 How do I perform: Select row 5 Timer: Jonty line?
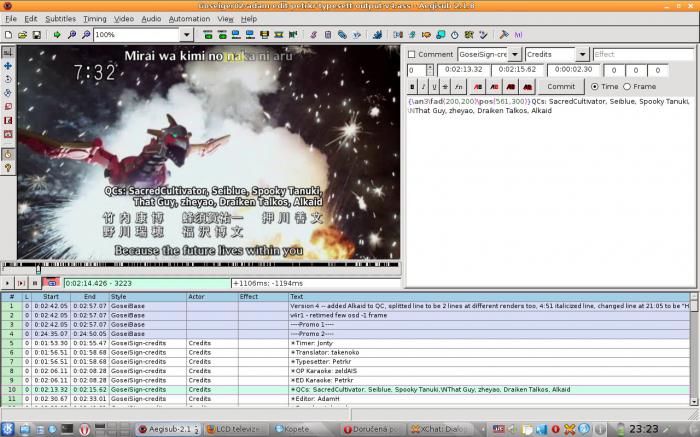pyautogui.click(x=345, y=343)
